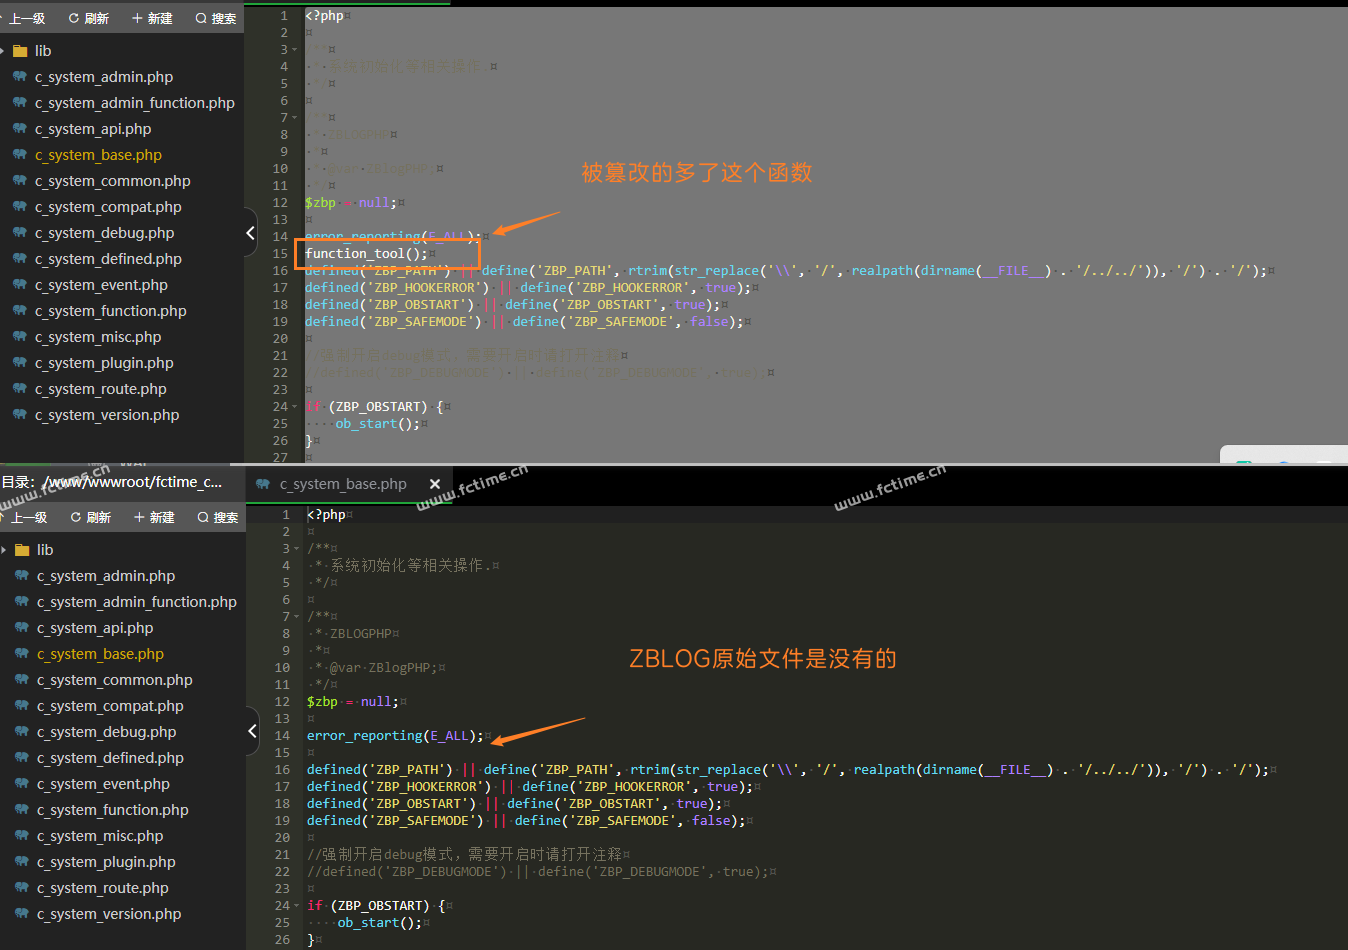Click lib folder icon in top file tree
This screenshot has height=950, width=1348.
[20, 51]
